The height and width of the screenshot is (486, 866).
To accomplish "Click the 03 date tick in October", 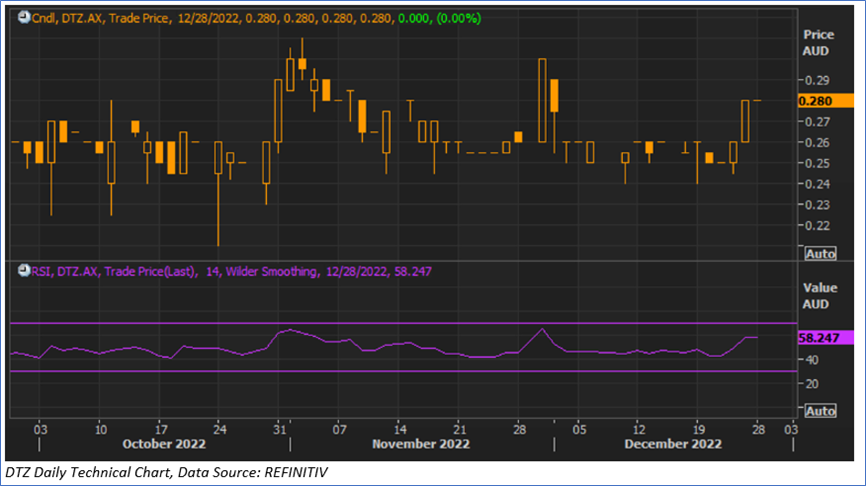I will pyautogui.click(x=40, y=430).
